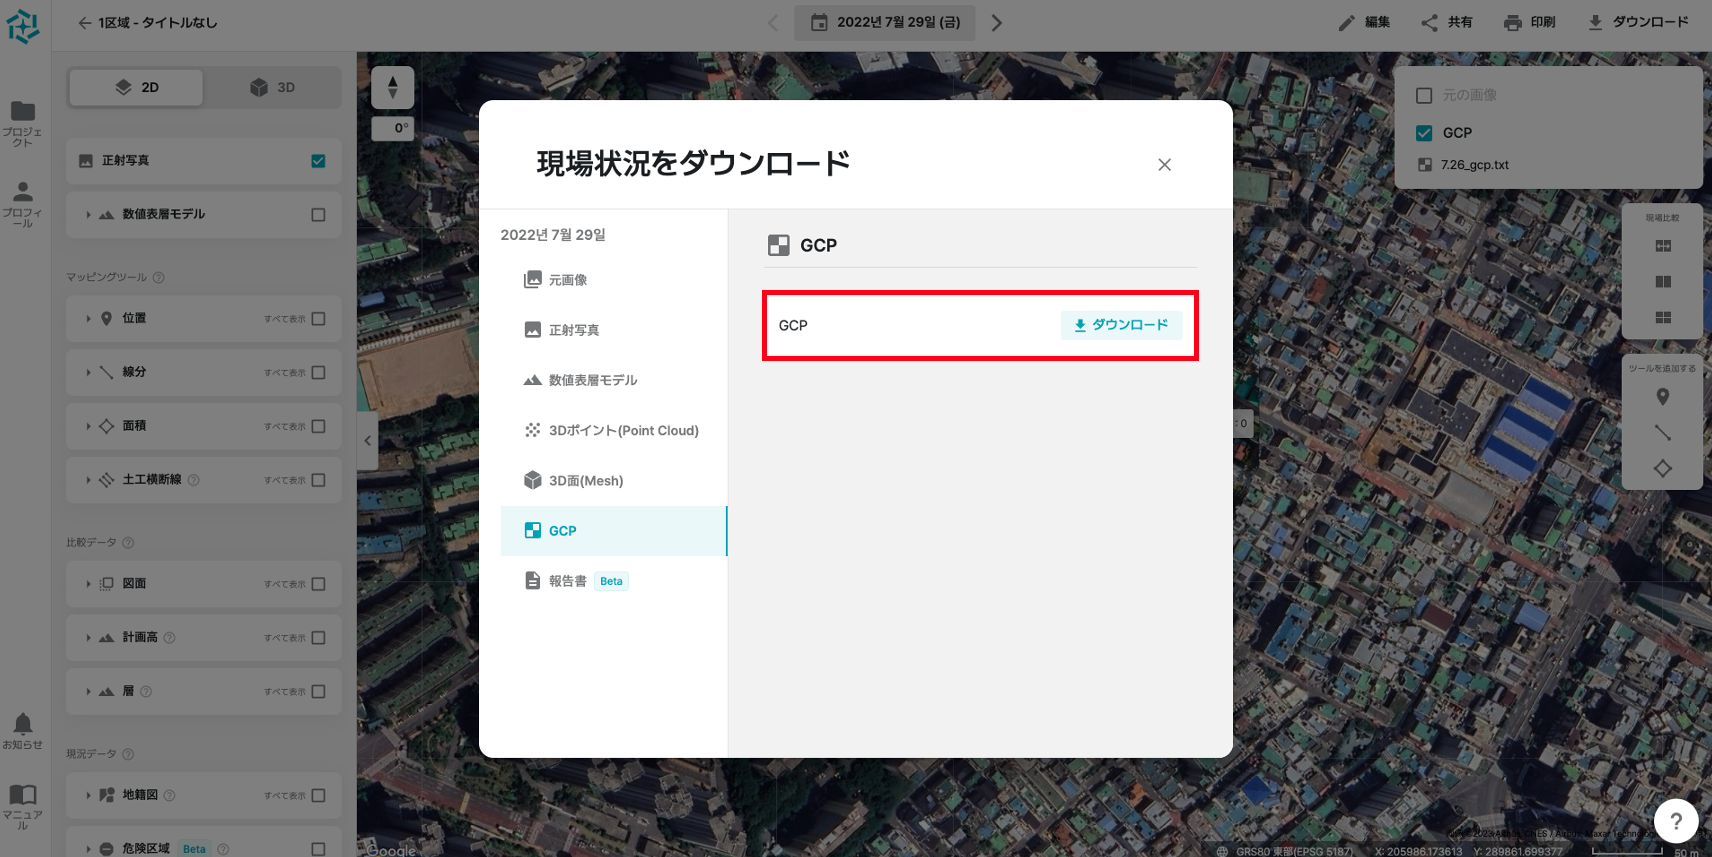Enable the 元の画像 checkbox

pos(1424,96)
